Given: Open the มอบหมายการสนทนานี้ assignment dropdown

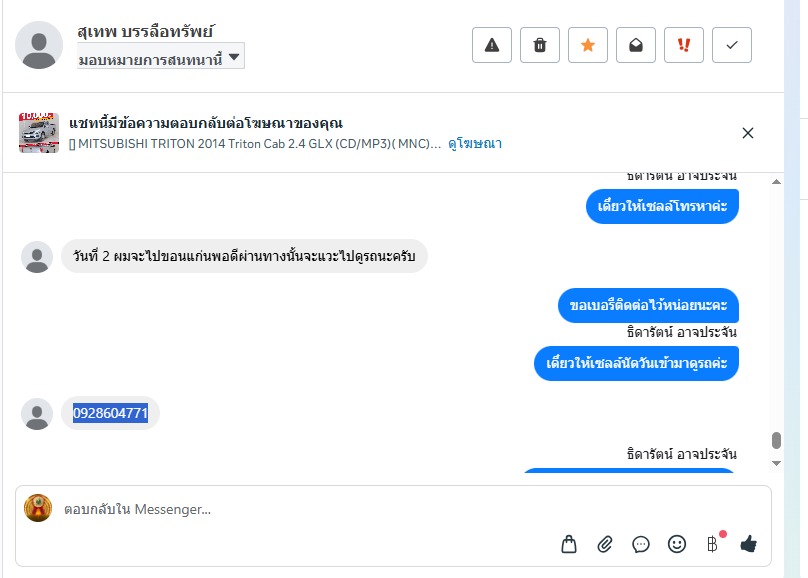Looking at the screenshot, I should (x=160, y=58).
